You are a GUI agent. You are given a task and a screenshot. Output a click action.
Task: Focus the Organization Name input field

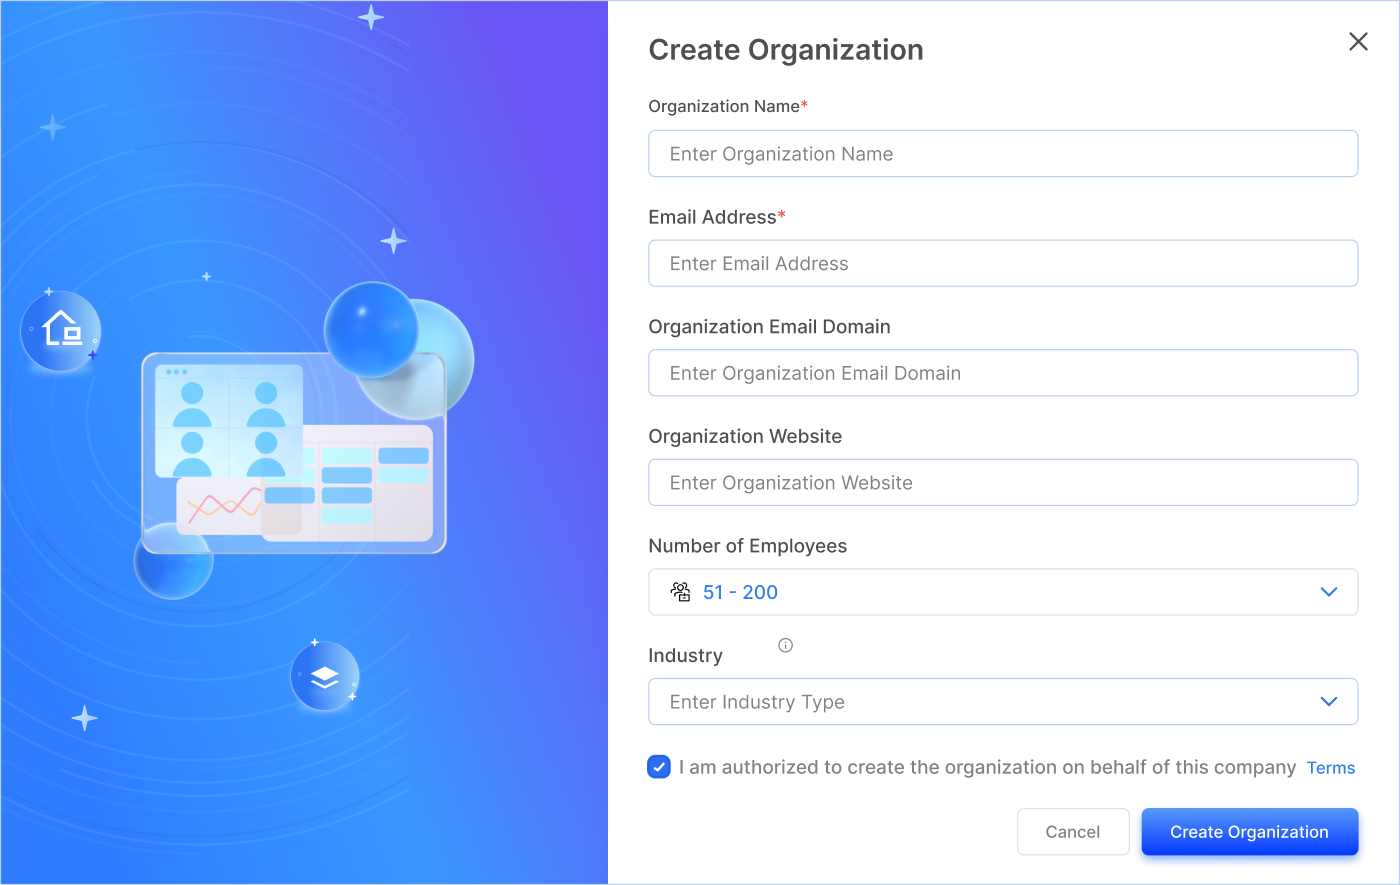coord(1002,154)
